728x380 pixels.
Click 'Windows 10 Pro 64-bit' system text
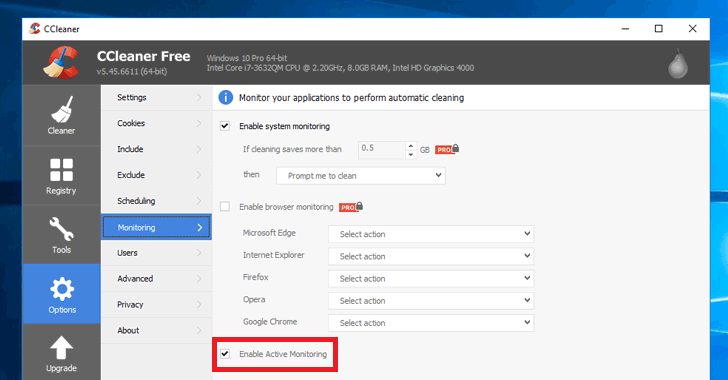(247, 58)
